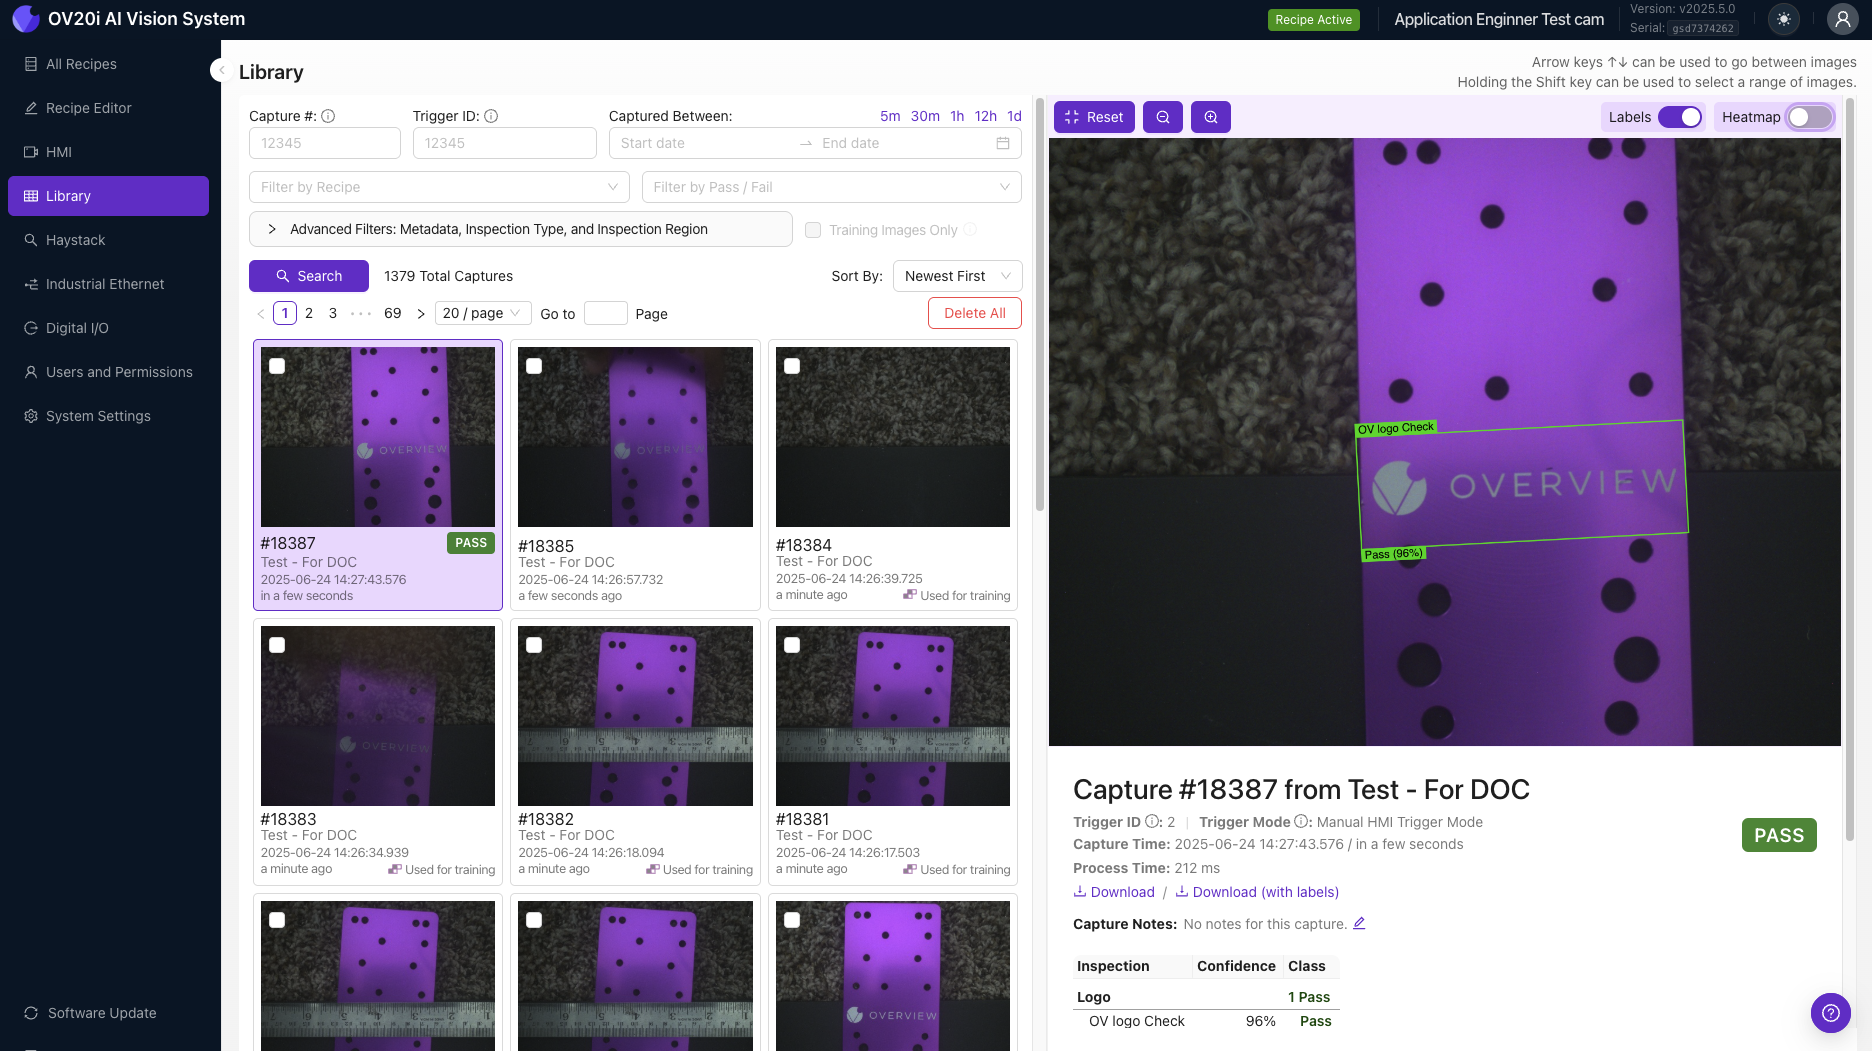Image resolution: width=1872 pixels, height=1051 pixels.
Task: Disable the Labels toggle
Action: [1680, 117]
